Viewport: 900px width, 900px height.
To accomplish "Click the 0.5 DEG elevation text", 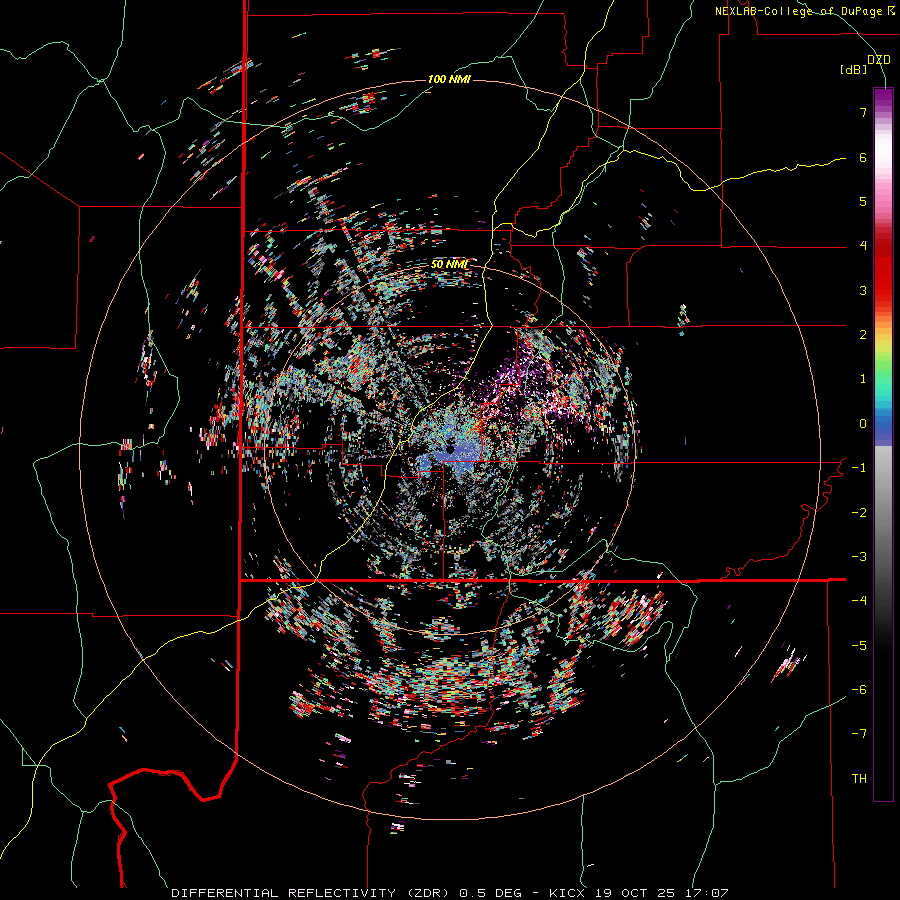I will tap(491, 893).
